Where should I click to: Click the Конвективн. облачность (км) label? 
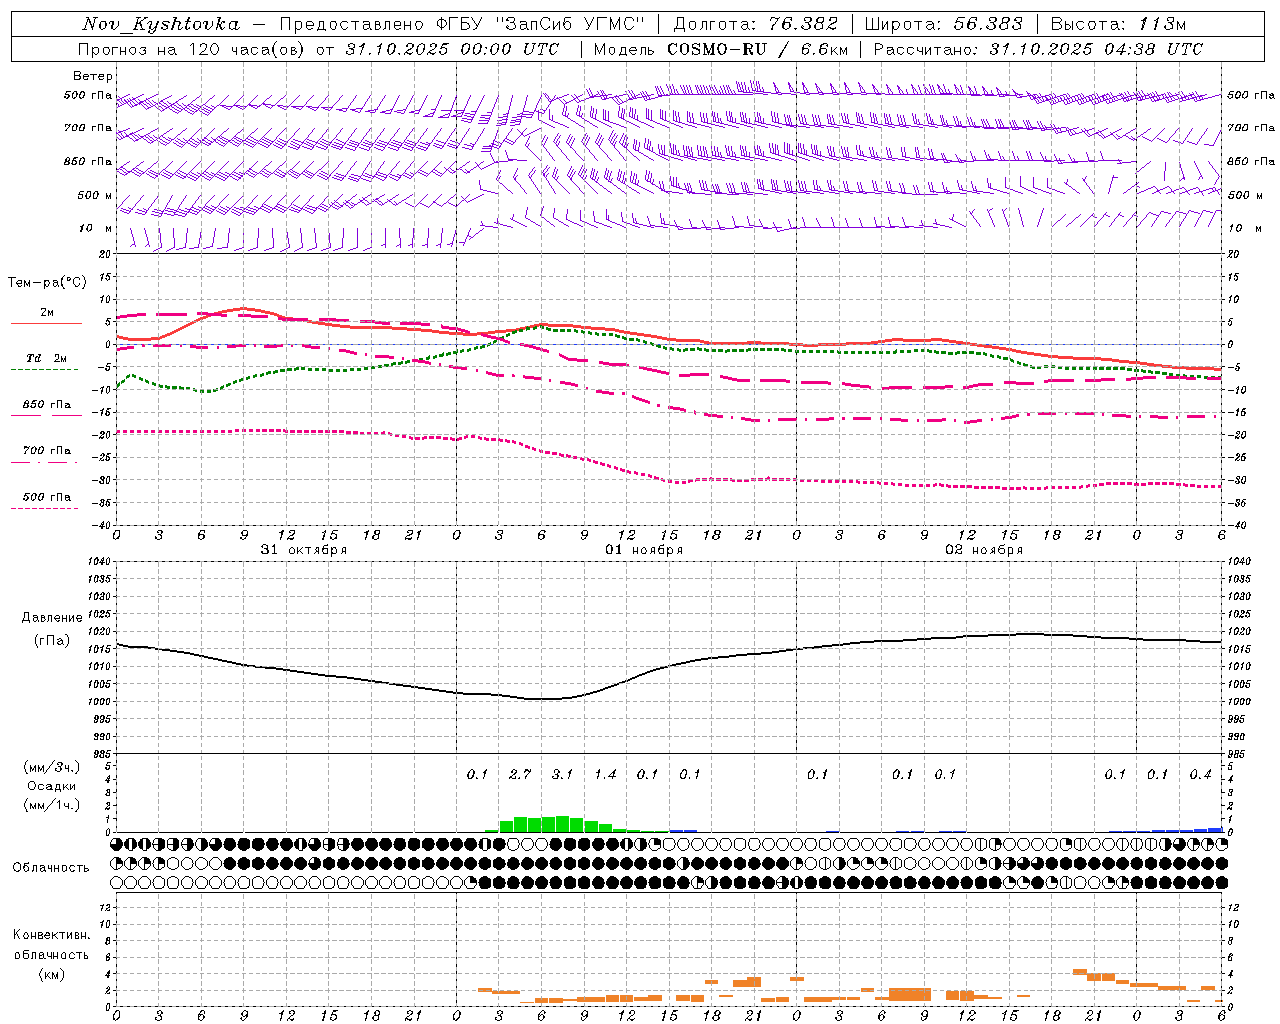tap(51, 954)
